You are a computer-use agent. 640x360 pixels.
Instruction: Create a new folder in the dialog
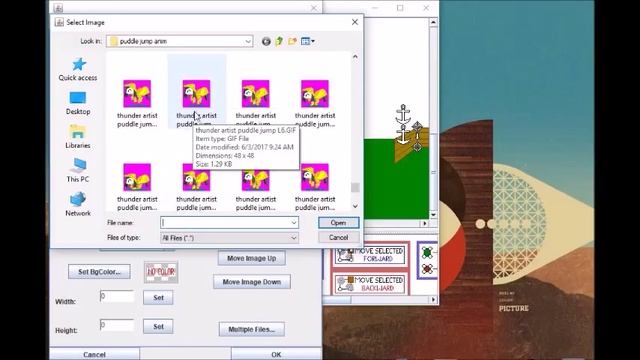(292, 41)
